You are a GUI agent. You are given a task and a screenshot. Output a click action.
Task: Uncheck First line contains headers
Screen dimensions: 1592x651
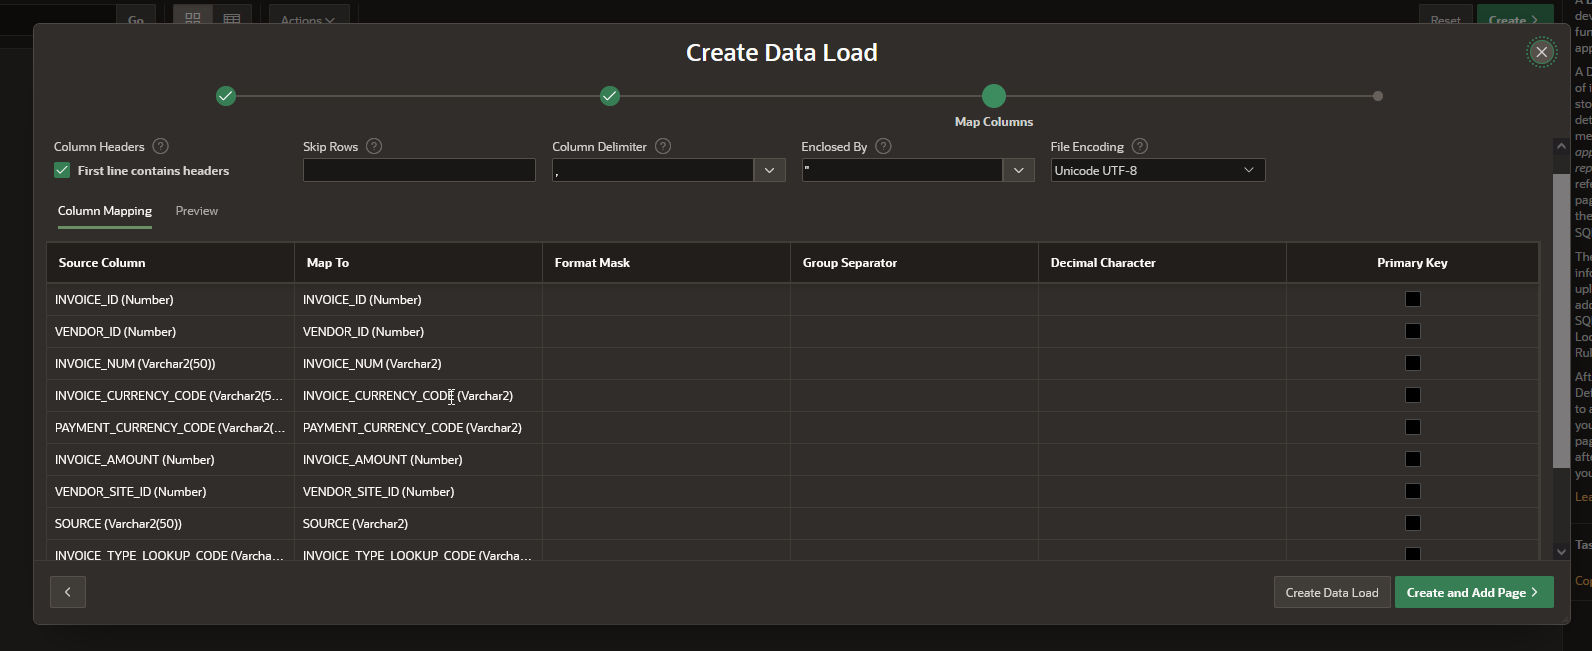coord(62,171)
